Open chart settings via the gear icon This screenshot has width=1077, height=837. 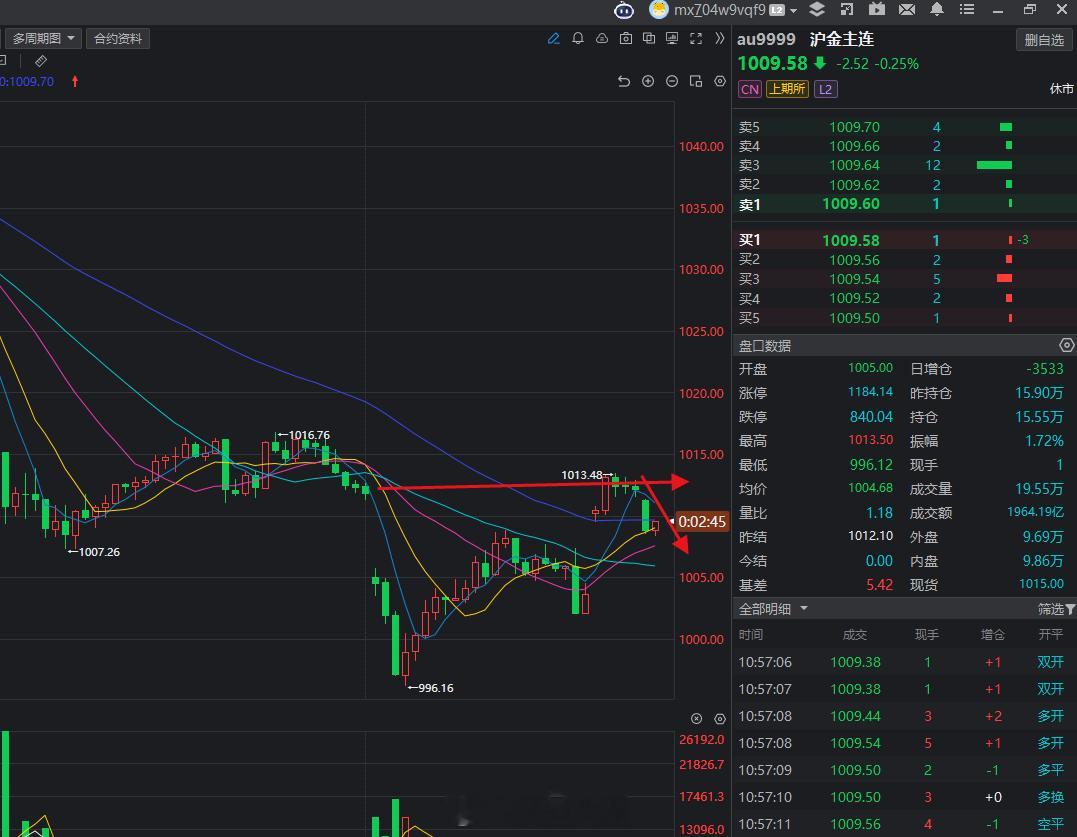(x=719, y=81)
